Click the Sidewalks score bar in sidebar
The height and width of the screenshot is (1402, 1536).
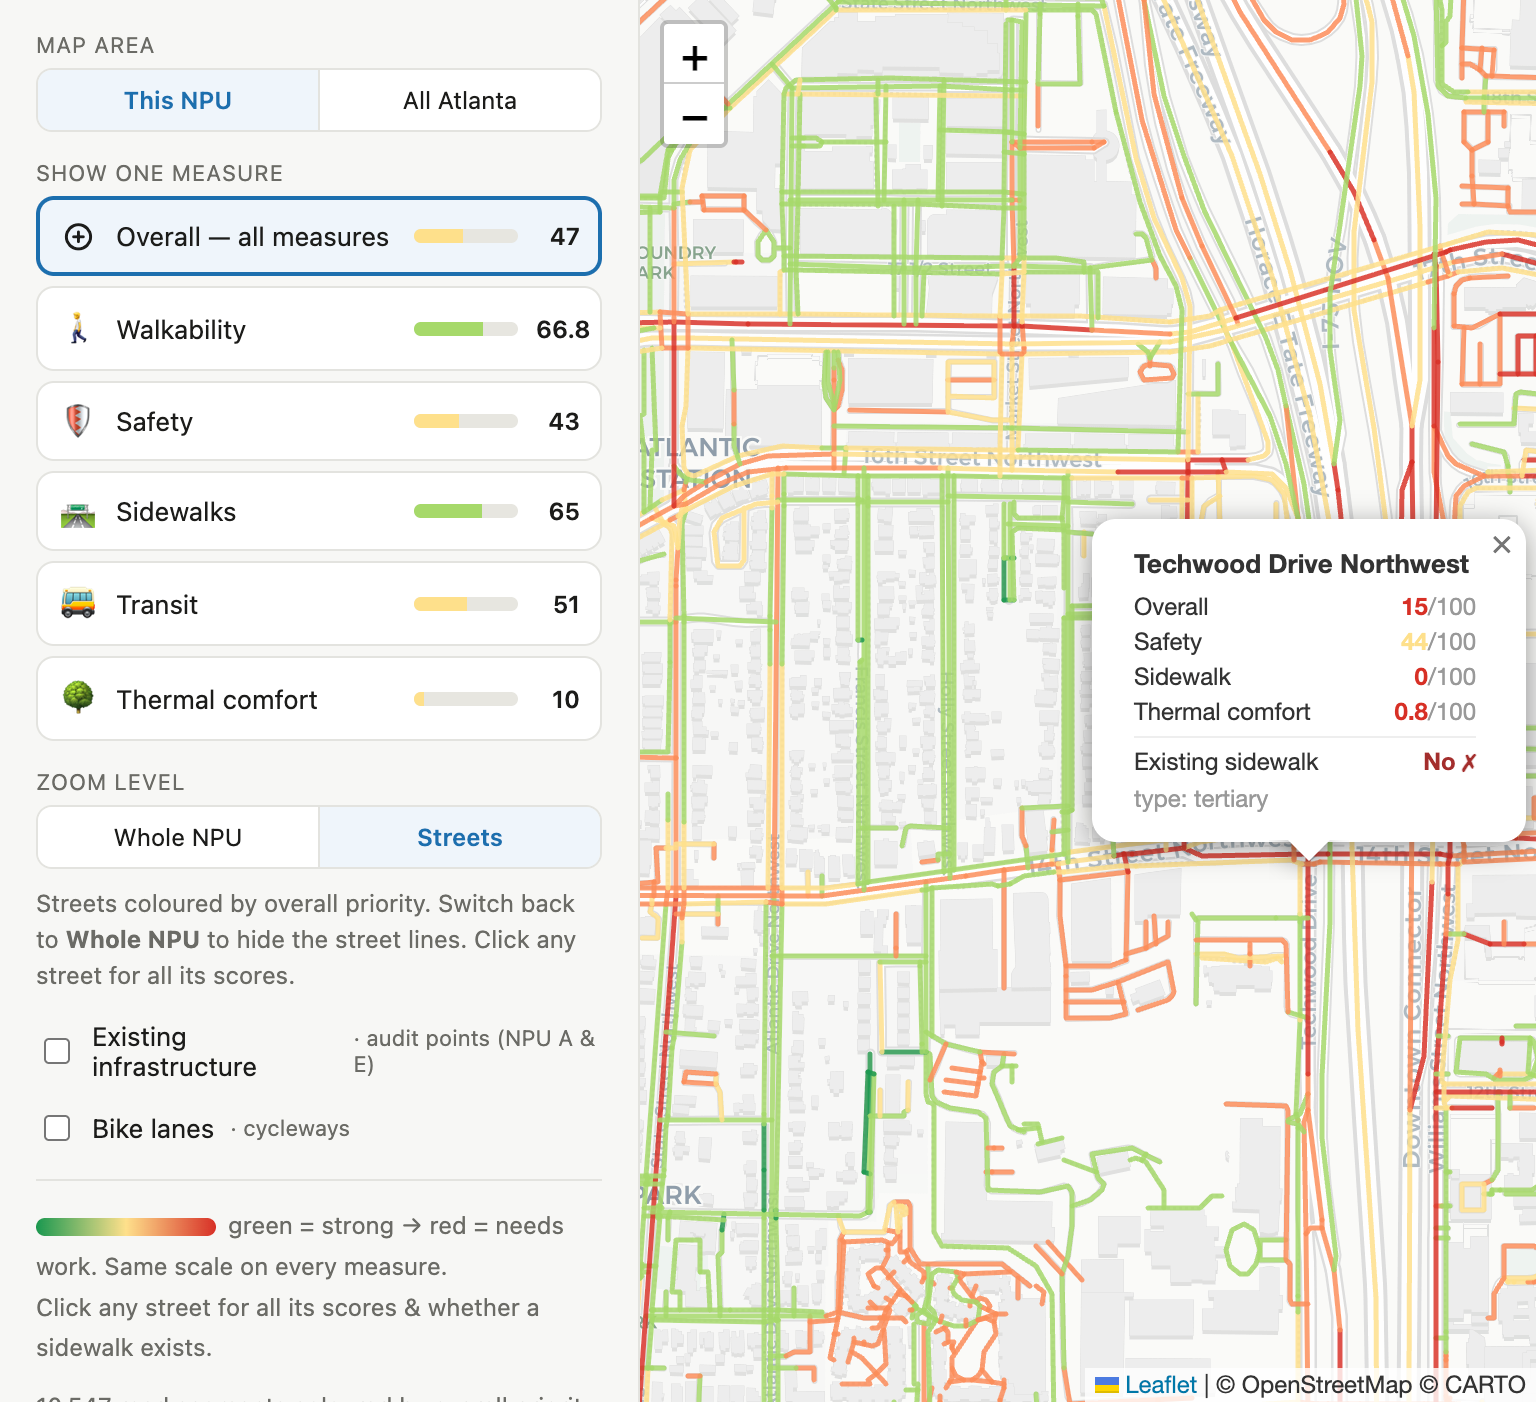(x=466, y=511)
